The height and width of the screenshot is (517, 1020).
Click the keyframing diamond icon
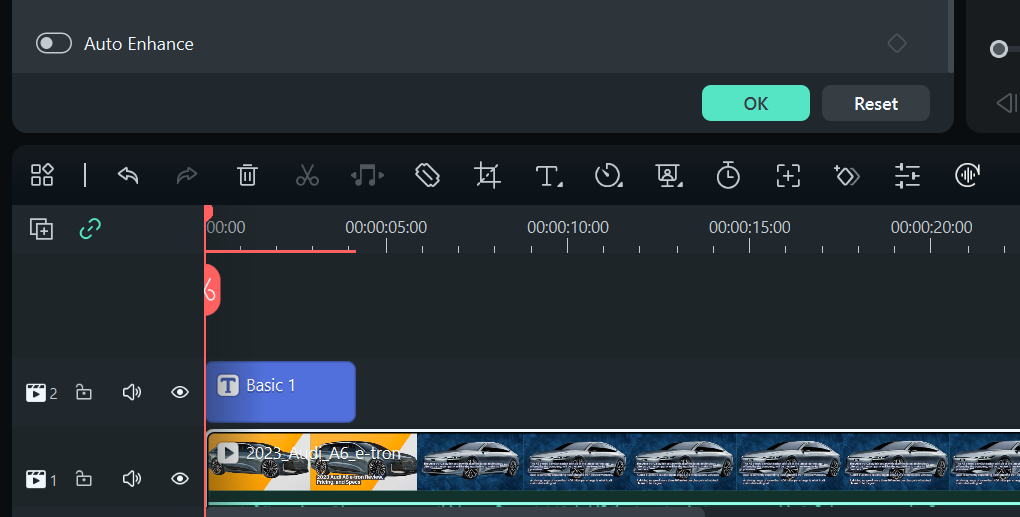847,175
